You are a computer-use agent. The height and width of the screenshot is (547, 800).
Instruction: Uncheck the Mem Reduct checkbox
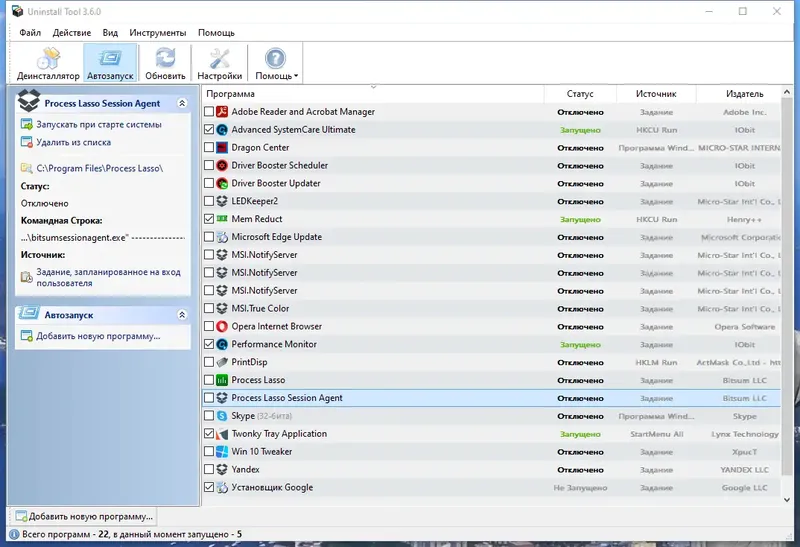(209, 219)
